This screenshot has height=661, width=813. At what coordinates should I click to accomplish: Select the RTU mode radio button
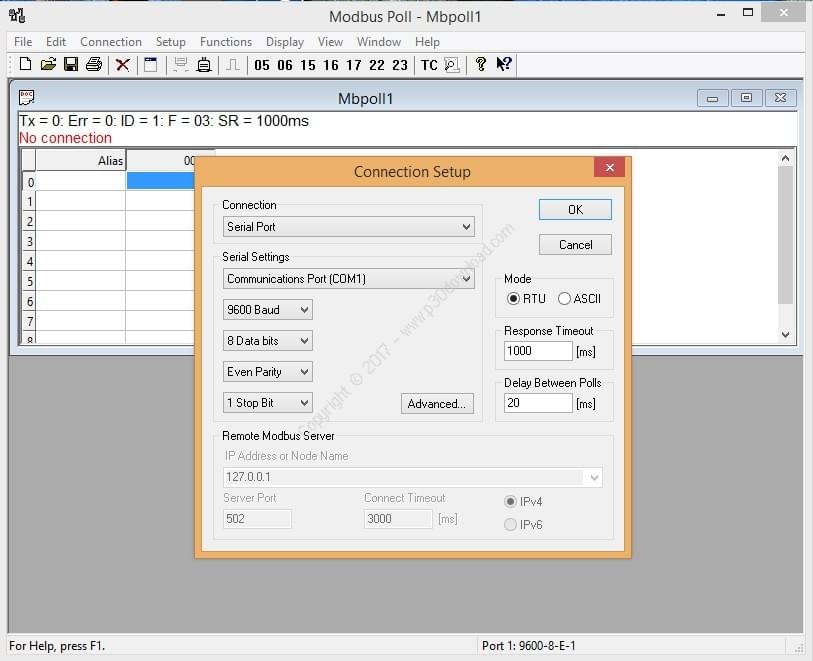514,298
